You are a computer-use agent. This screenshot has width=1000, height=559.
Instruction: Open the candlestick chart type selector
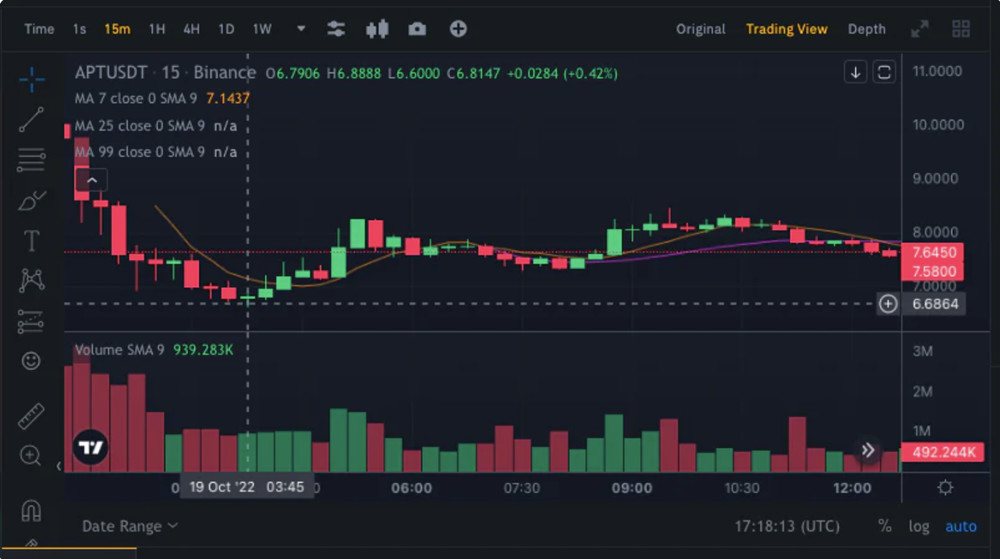[x=377, y=29]
